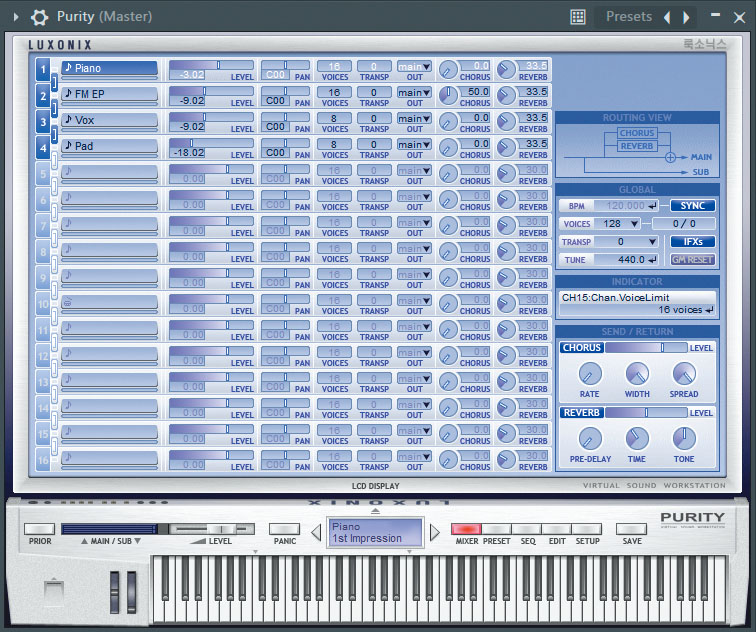Open the Pad channel main output dropdown
This screenshot has width=756, height=632.
coord(414,144)
